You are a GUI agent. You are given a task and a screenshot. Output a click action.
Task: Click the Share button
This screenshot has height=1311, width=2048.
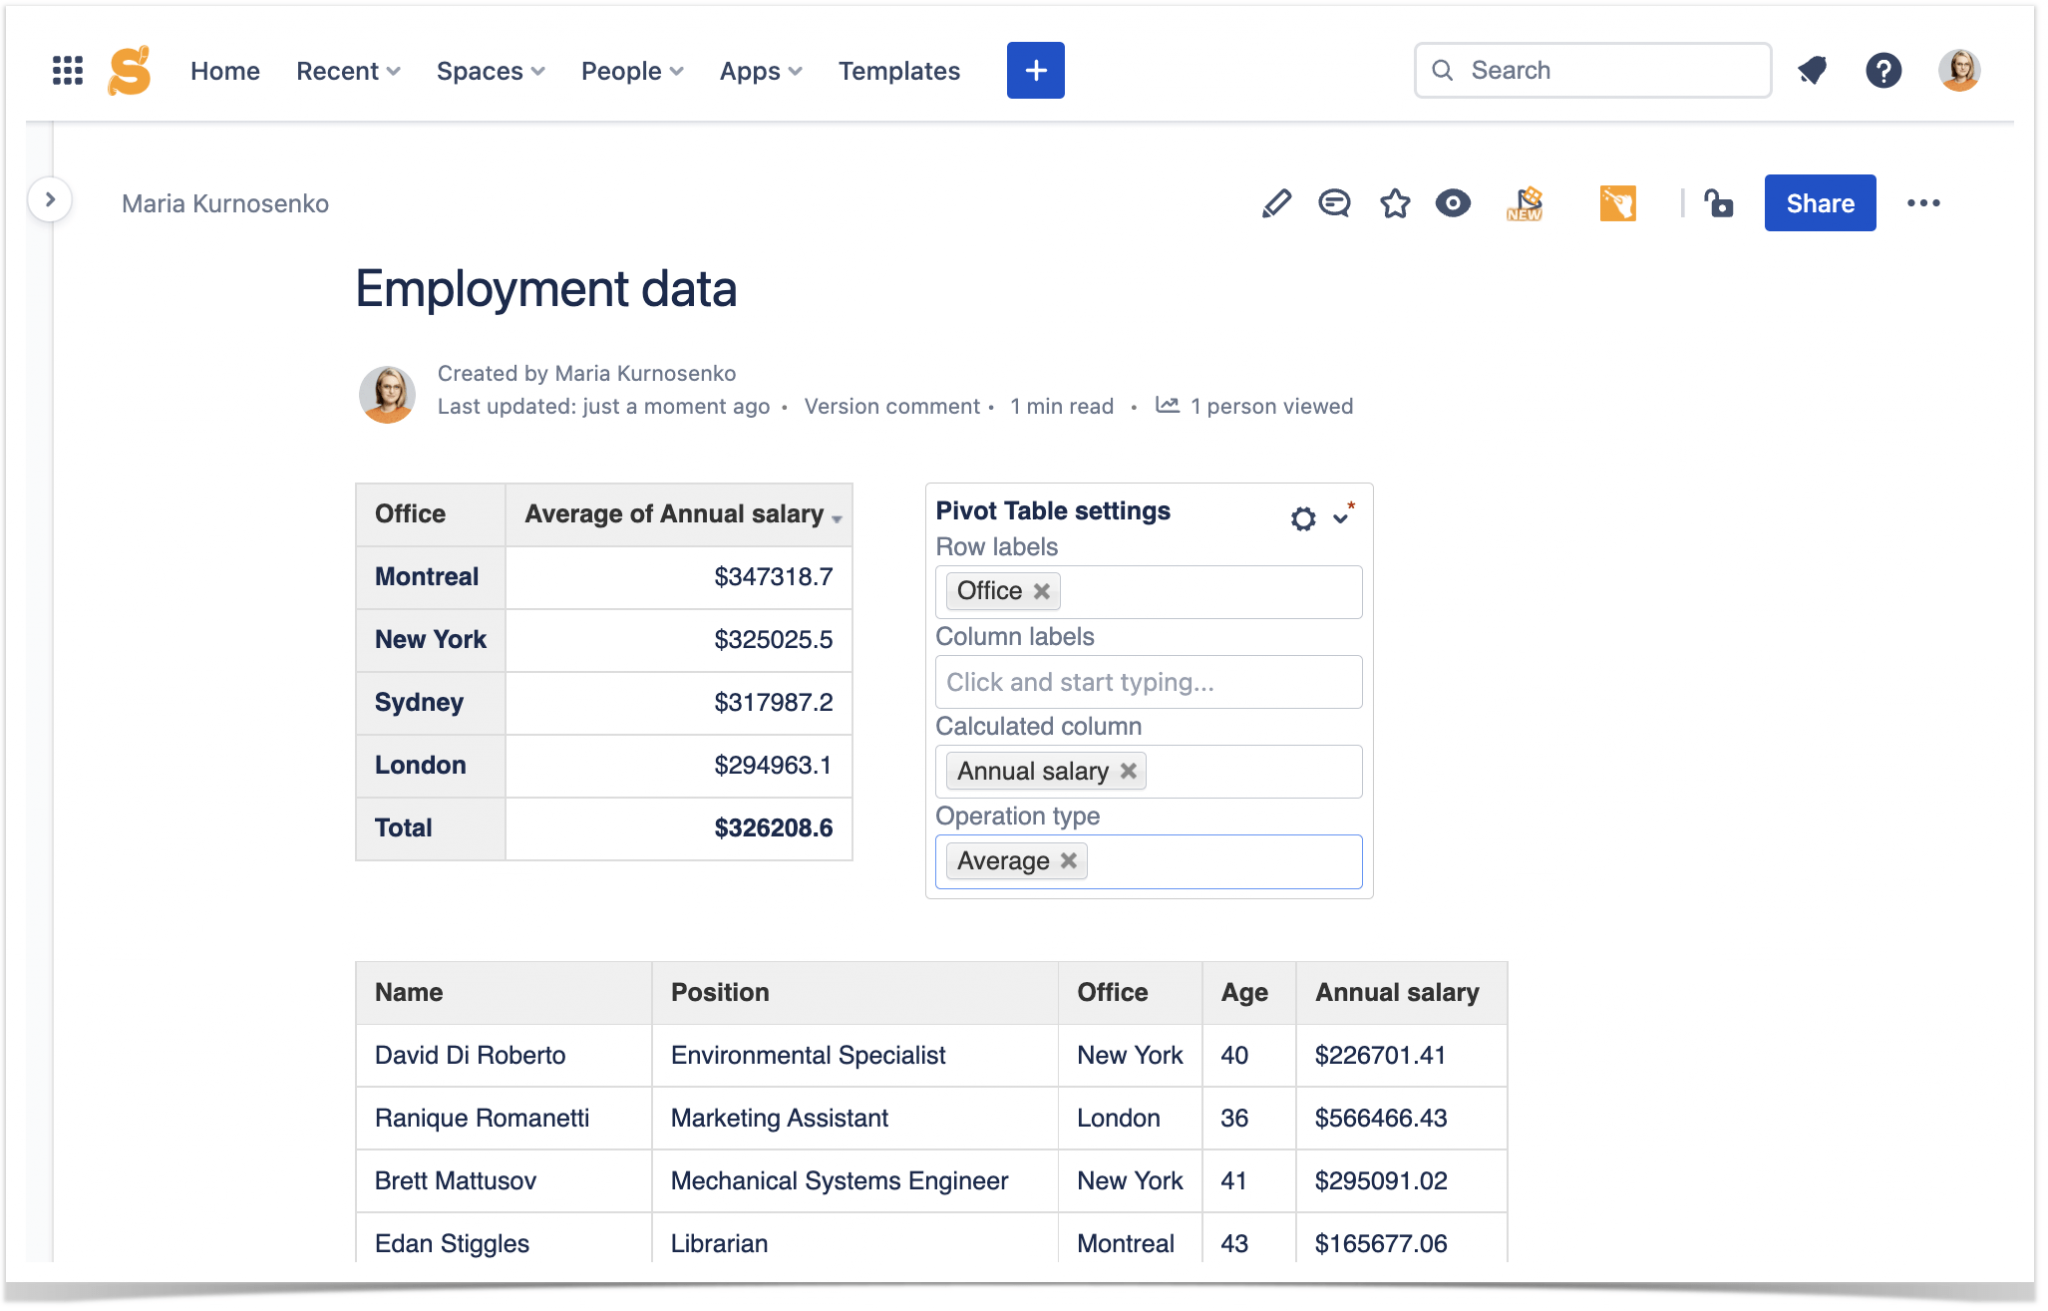point(1819,203)
